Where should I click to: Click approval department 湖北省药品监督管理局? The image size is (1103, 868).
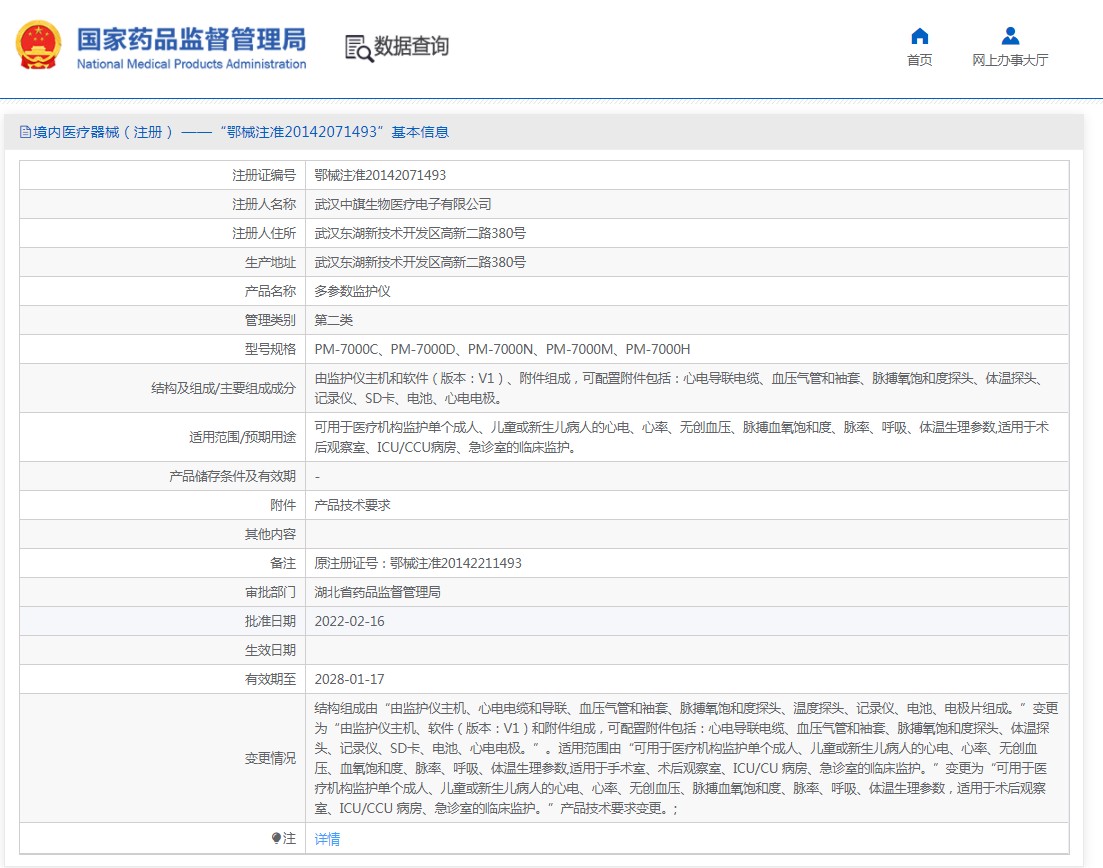point(378,592)
